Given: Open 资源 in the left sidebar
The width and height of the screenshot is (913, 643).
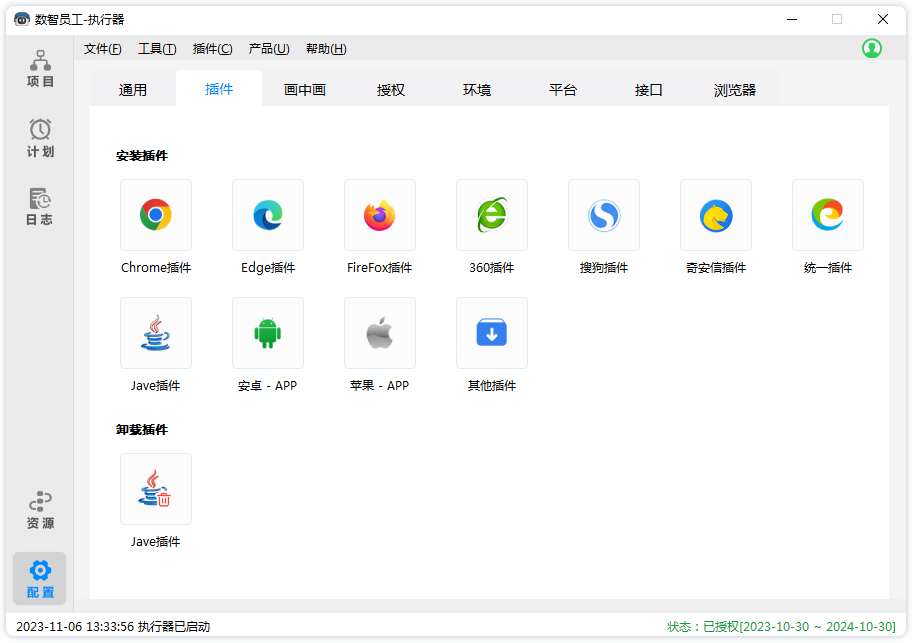Looking at the screenshot, I should pyautogui.click(x=40, y=510).
